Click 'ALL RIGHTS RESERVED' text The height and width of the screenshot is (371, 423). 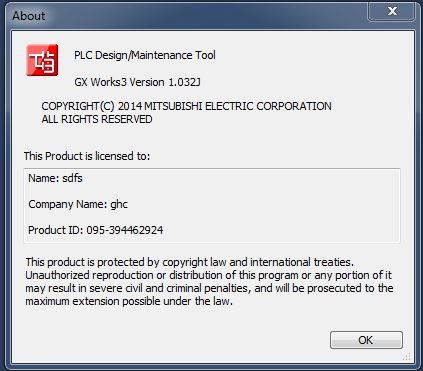[97, 119]
